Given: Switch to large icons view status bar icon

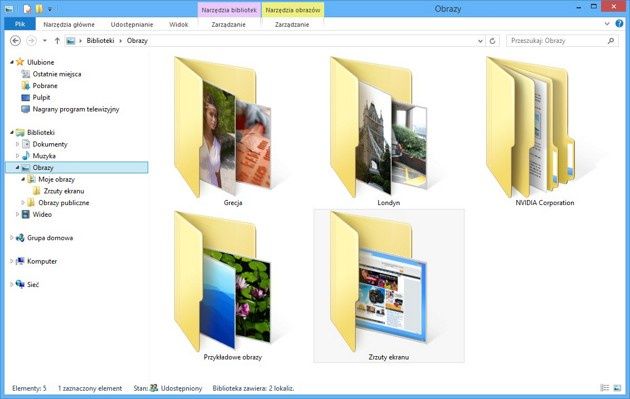Looking at the screenshot, I should 617,388.
